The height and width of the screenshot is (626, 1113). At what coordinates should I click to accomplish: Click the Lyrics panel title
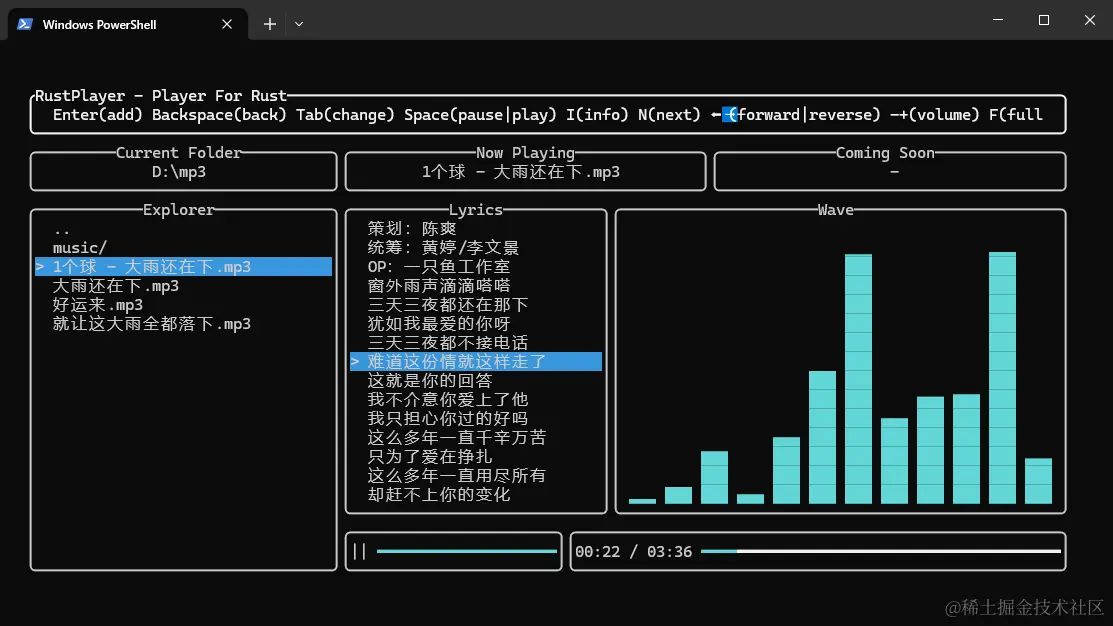coord(476,210)
